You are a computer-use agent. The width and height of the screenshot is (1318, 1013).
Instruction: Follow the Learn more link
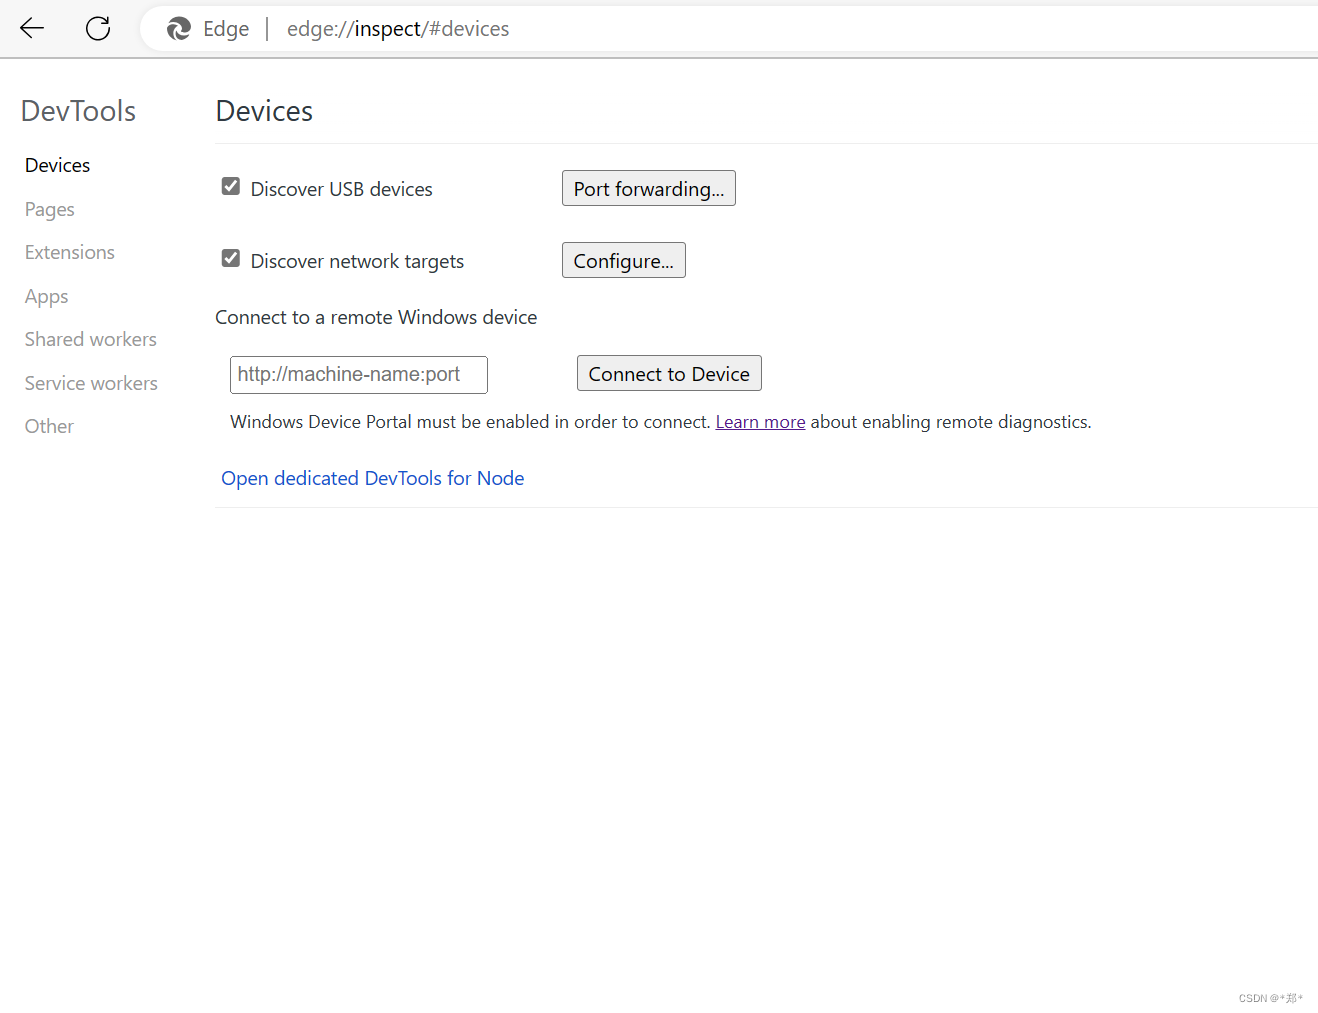[x=760, y=422]
